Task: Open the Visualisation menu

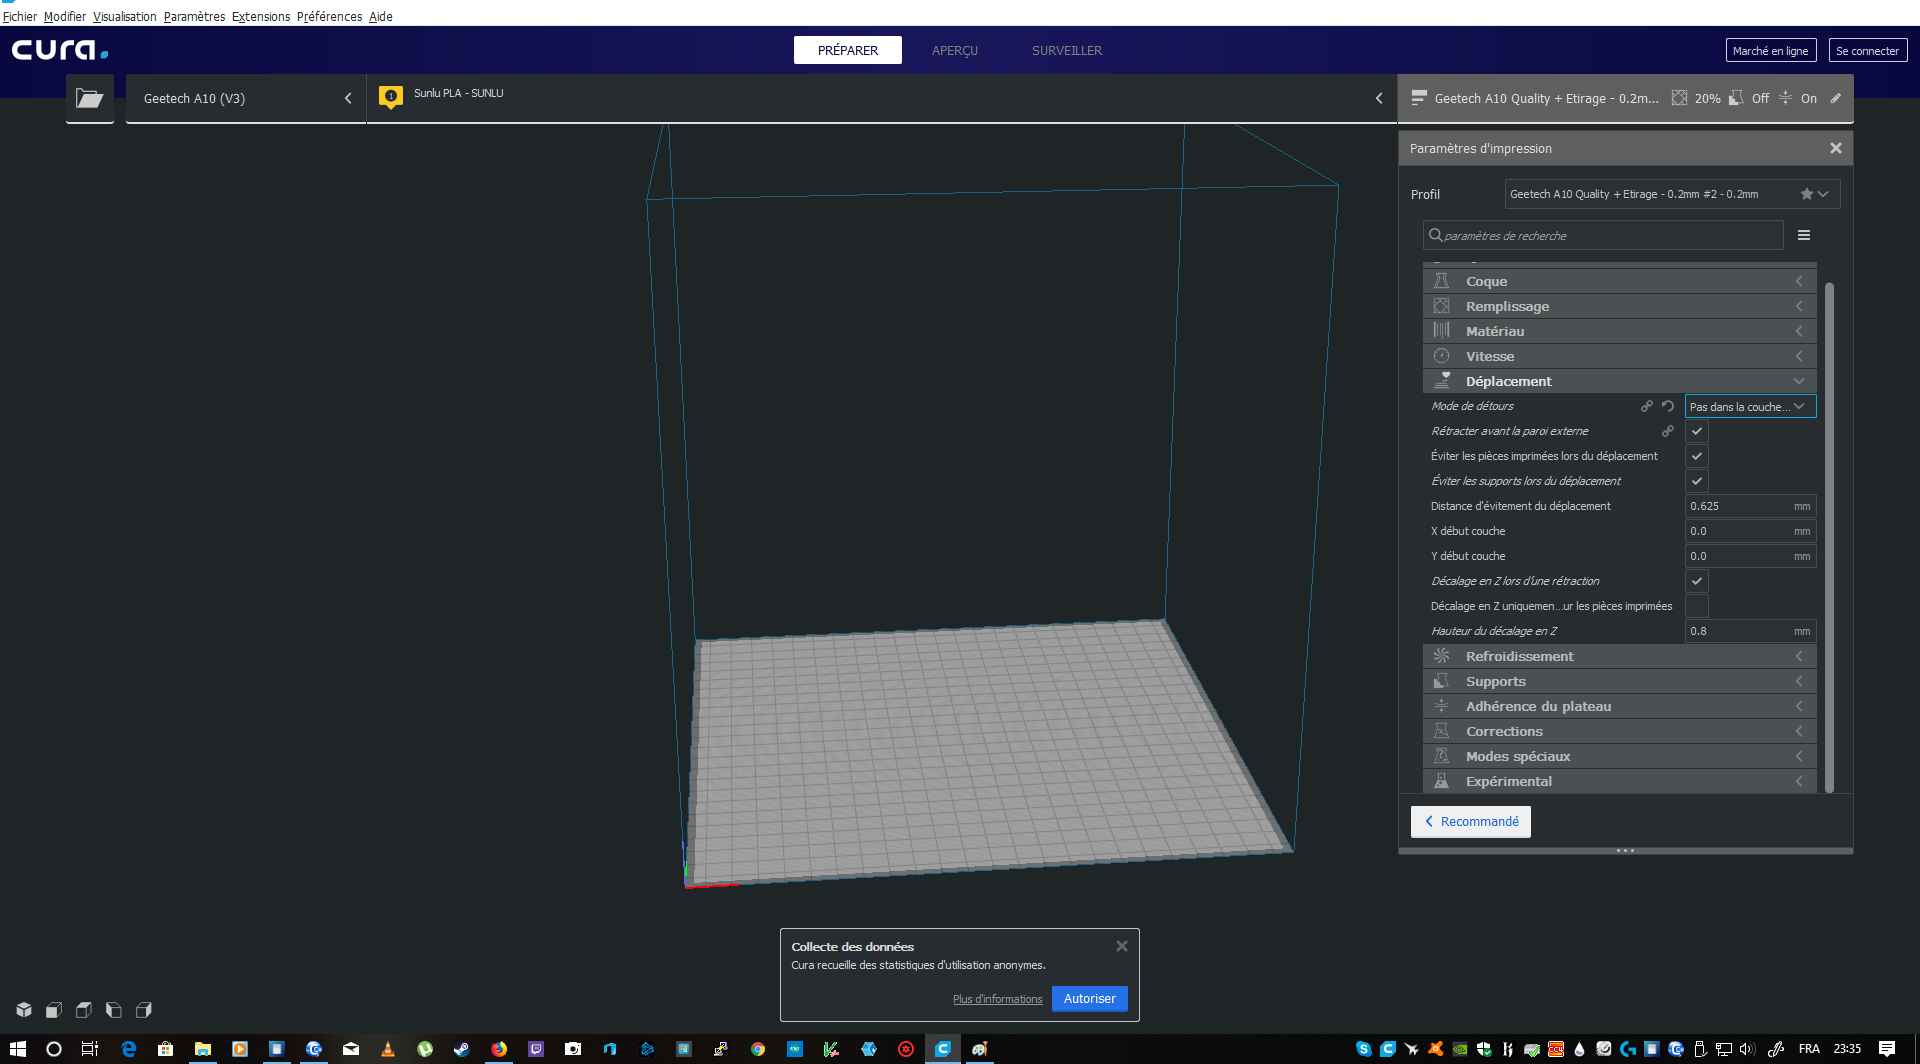Action: pos(125,16)
